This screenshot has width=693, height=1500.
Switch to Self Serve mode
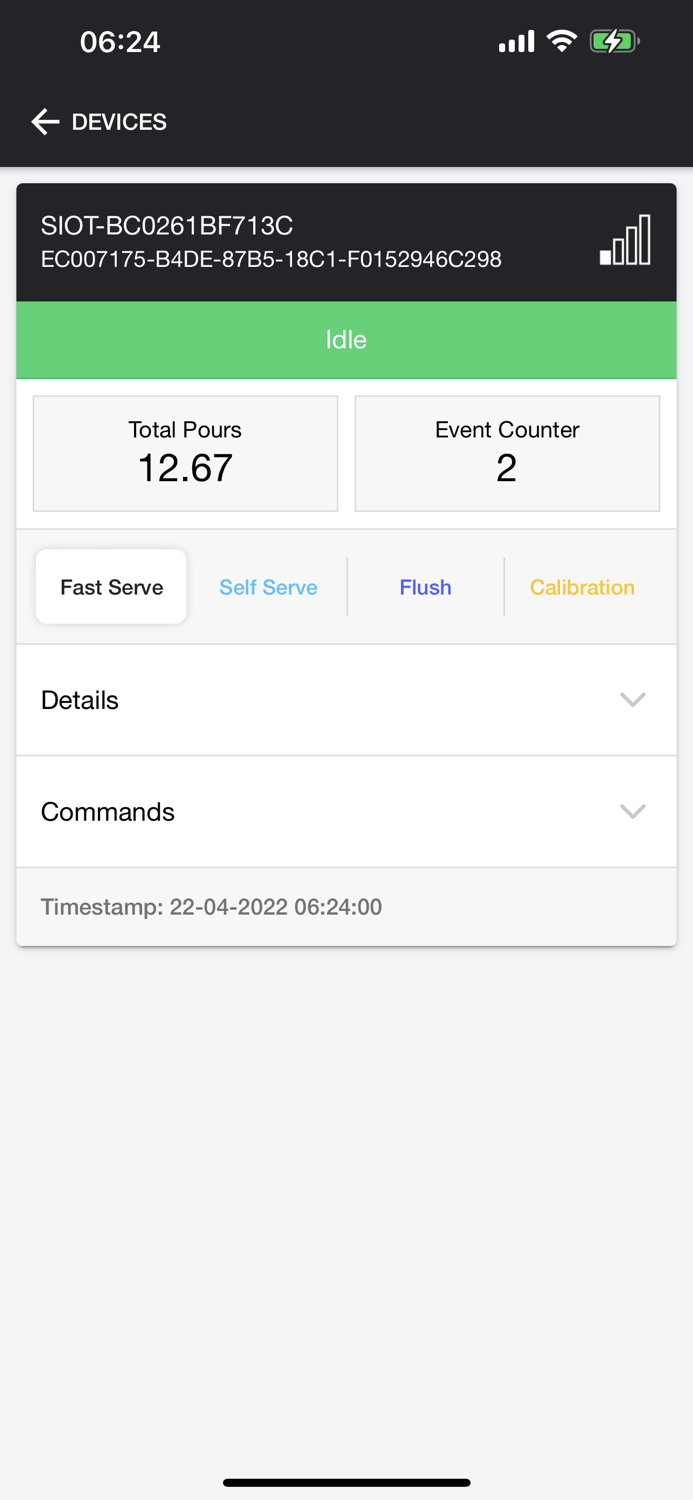[268, 587]
